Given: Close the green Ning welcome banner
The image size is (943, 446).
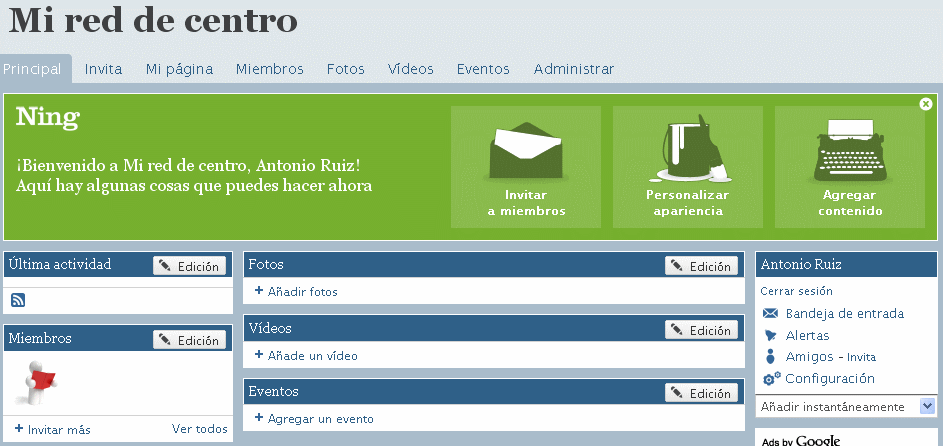Looking at the screenshot, I should (926, 104).
